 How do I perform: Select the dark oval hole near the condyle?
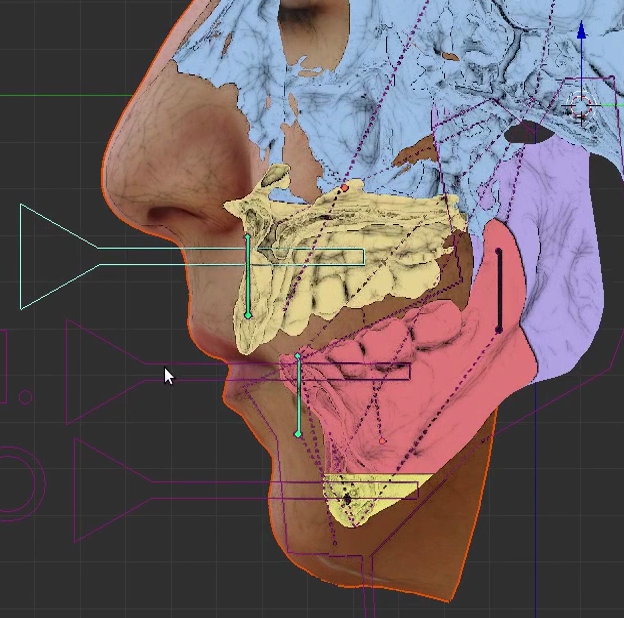point(528,133)
